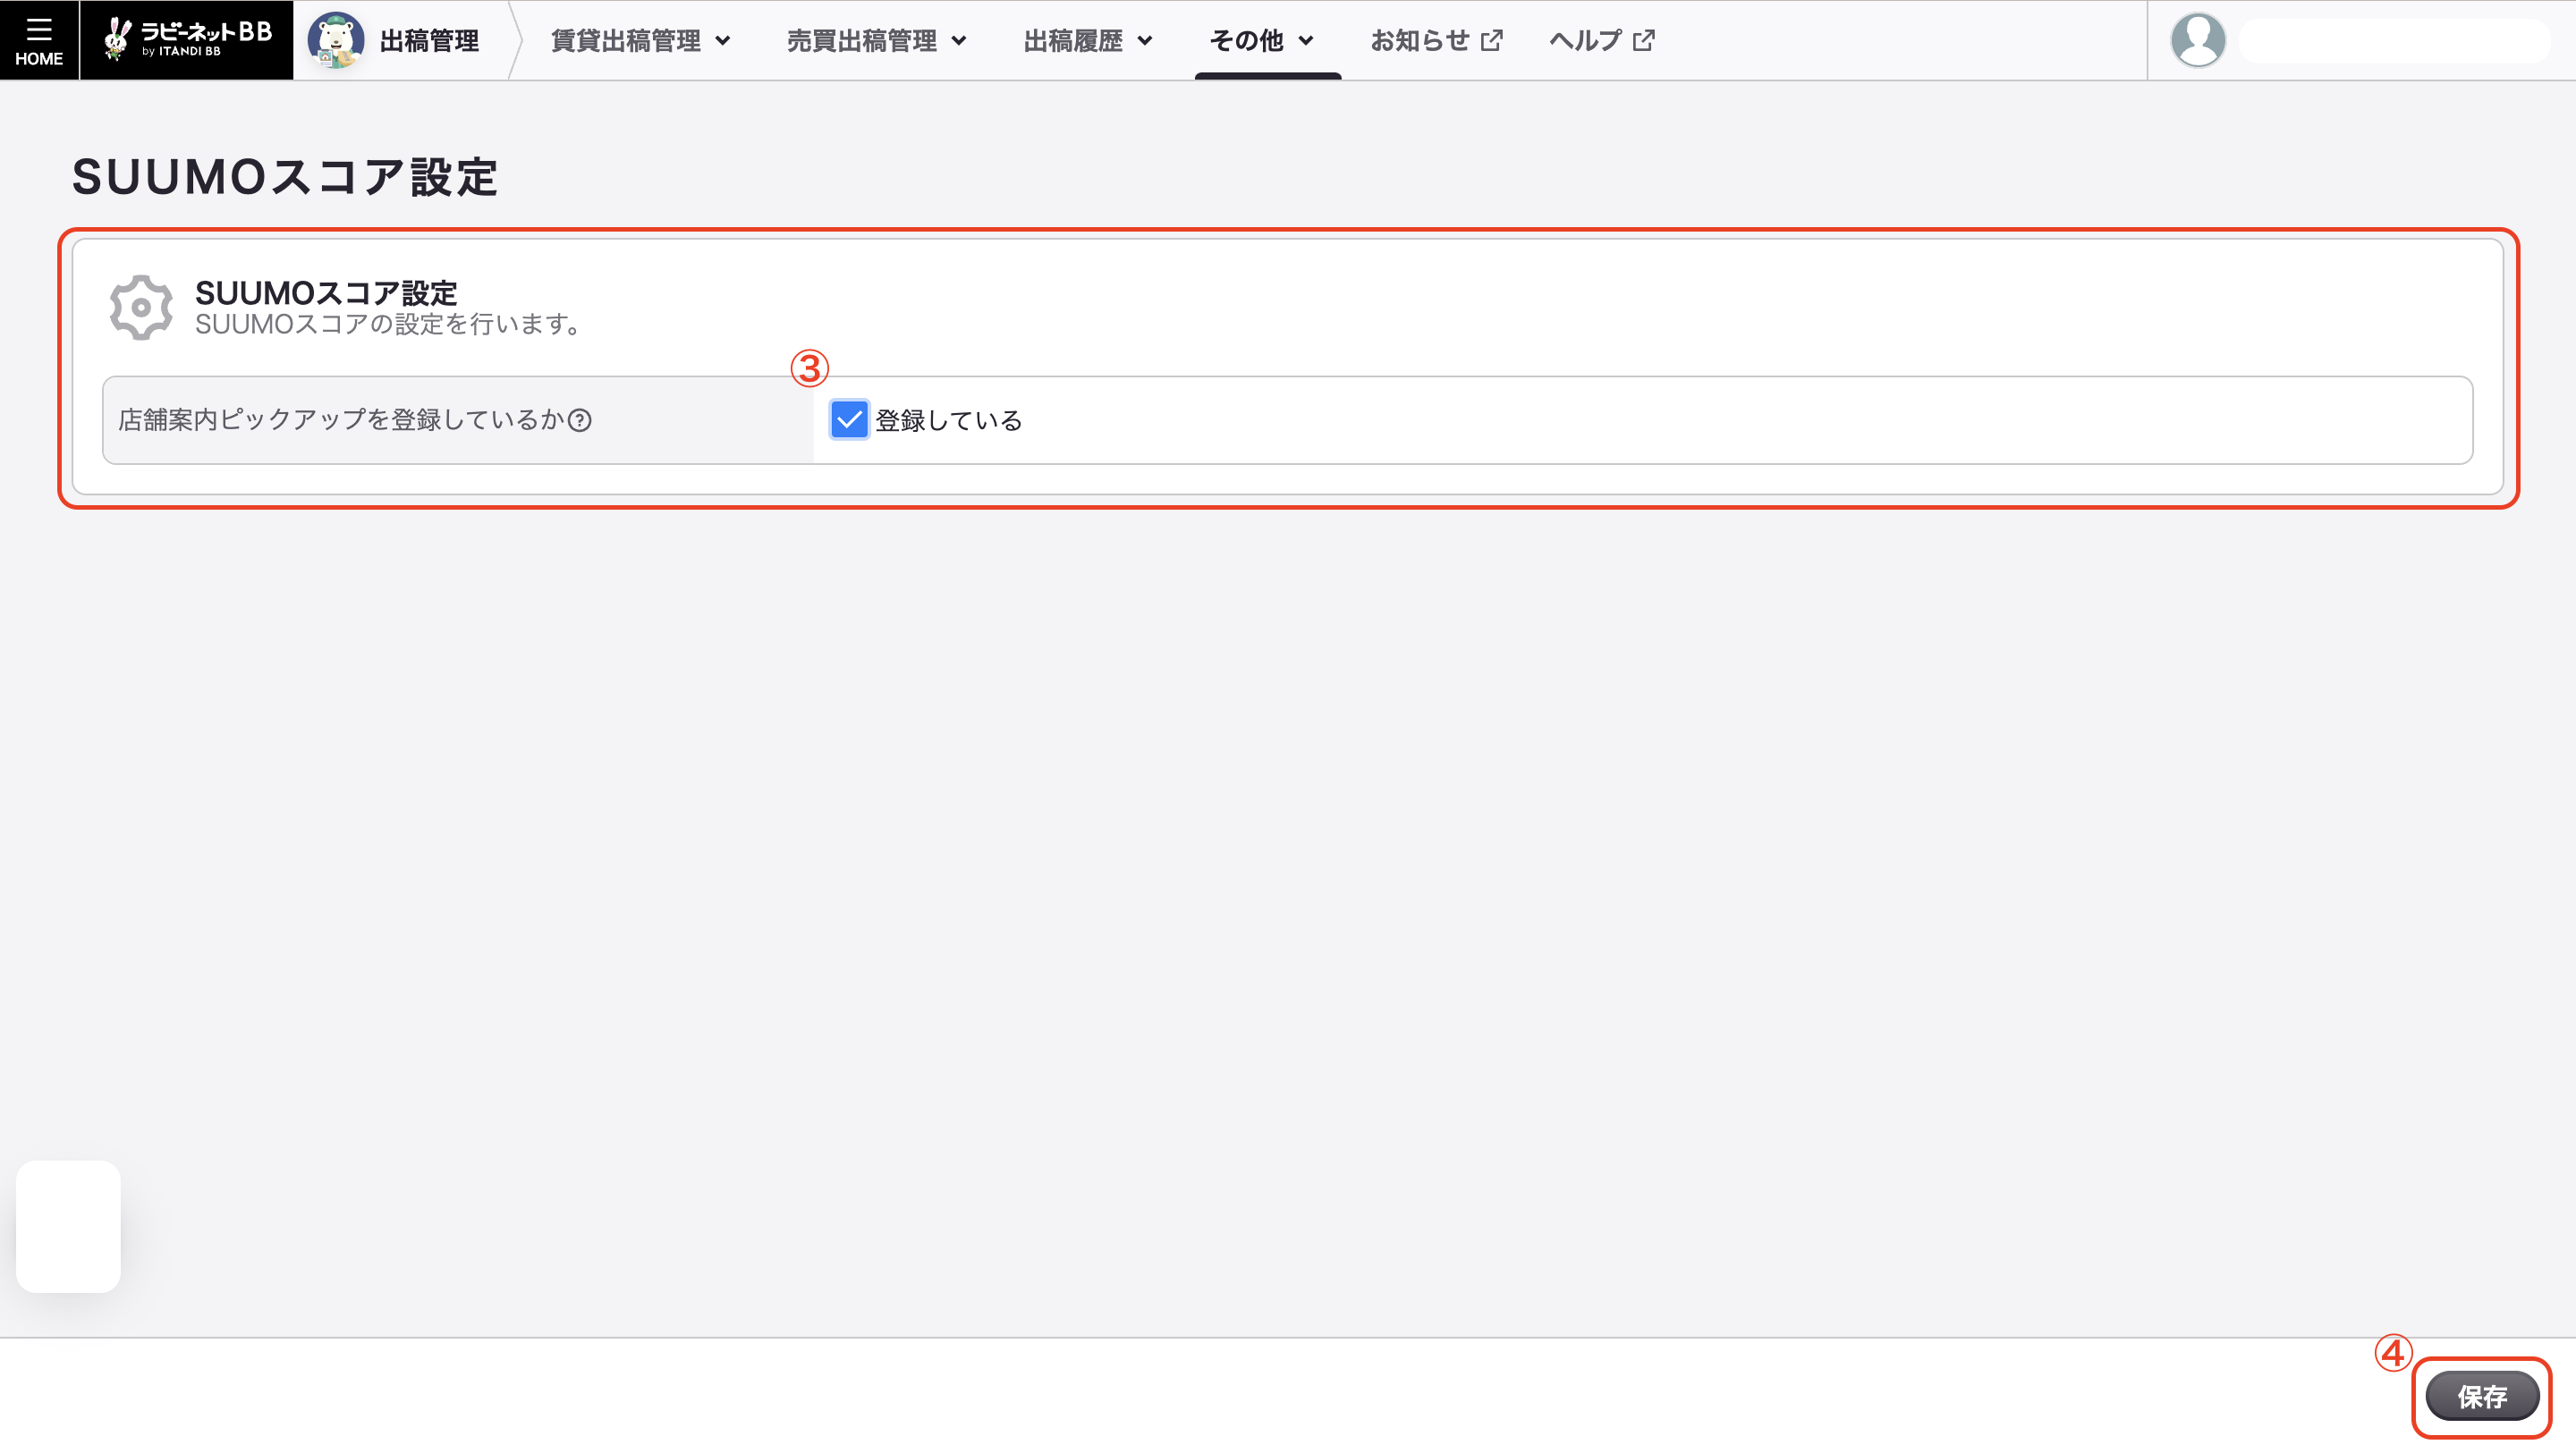Click the blank white widget at bottom left
The image size is (2576, 1453).
pos(68,1226)
